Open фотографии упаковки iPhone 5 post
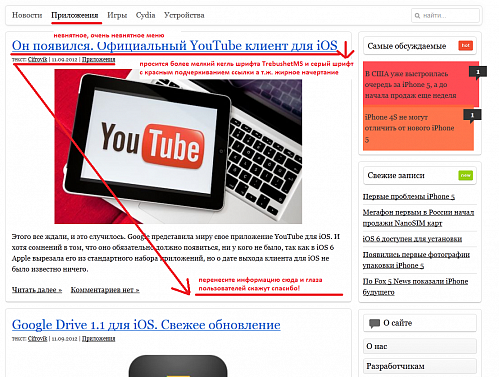This screenshot has height=377, width=499. click(416, 260)
